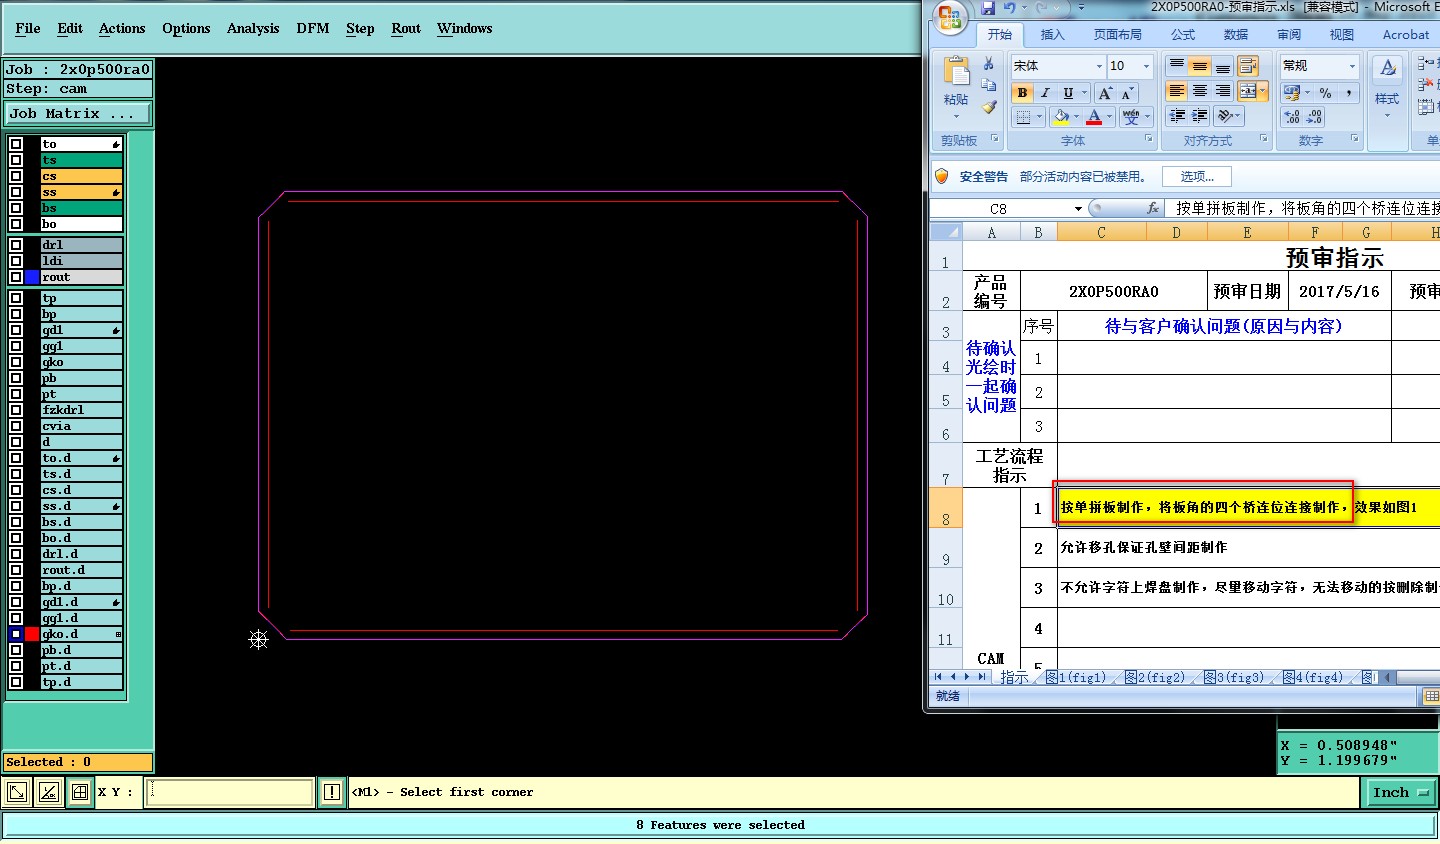1440x844 pixels.
Task: Switch to the 插入 ribbon tab
Action: pos(1053,34)
